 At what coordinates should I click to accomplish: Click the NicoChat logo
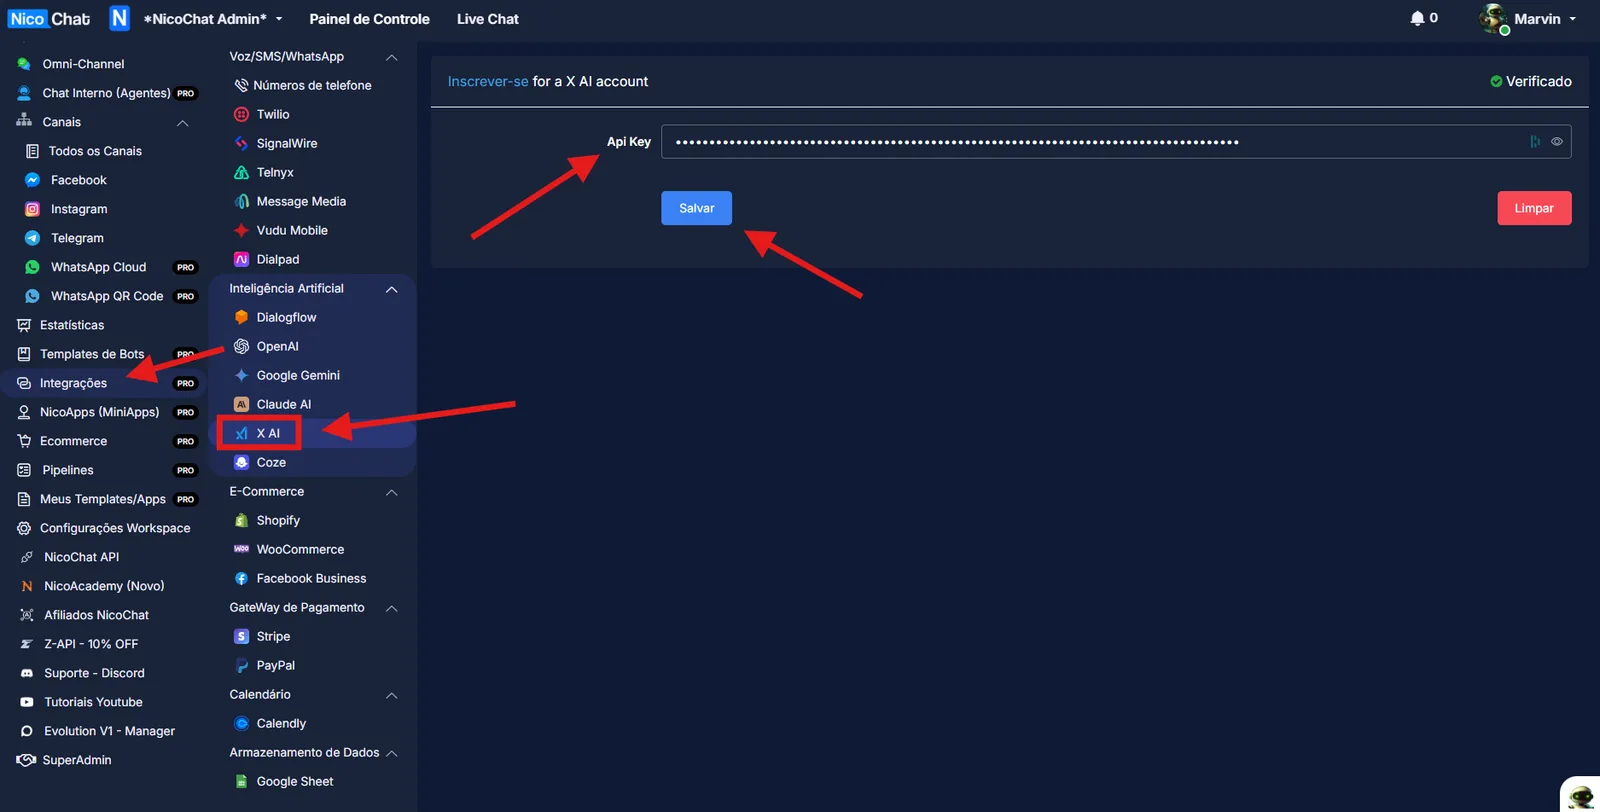point(49,19)
